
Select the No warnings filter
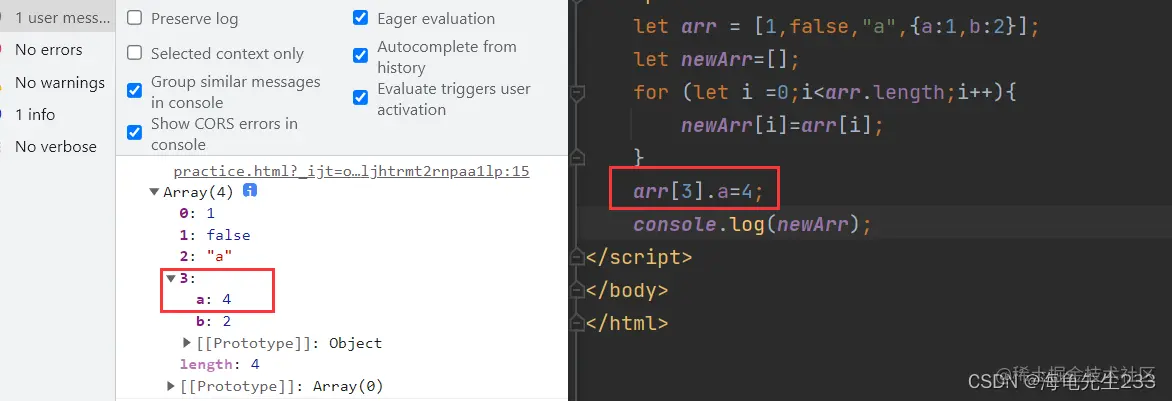click(60, 82)
